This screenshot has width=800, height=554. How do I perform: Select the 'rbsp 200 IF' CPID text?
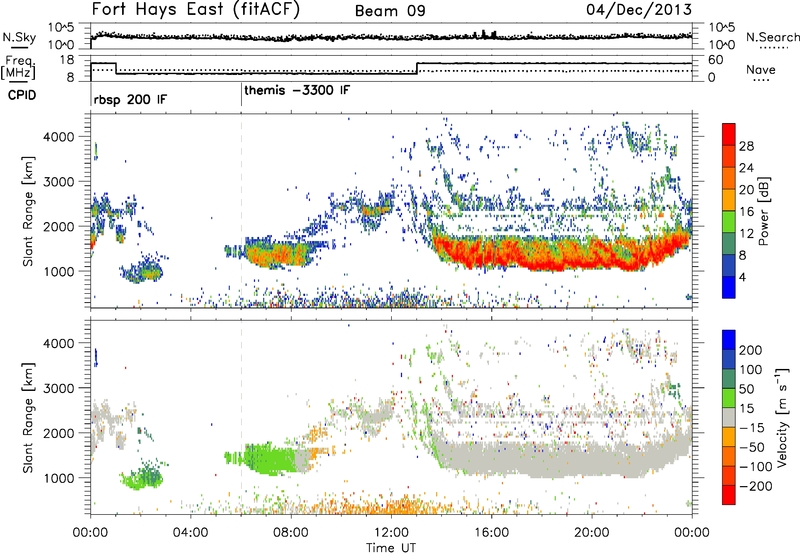[x=130, y=99]
